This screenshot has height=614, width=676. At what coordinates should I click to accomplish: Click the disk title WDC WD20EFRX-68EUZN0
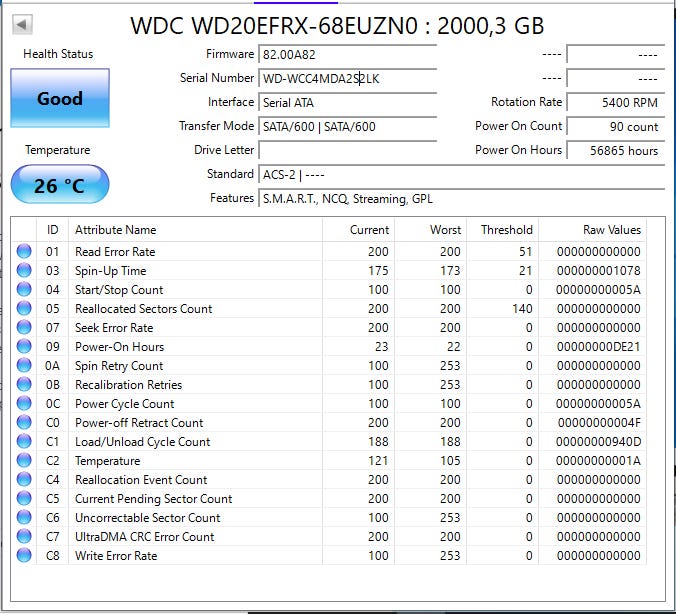[274, 26]
